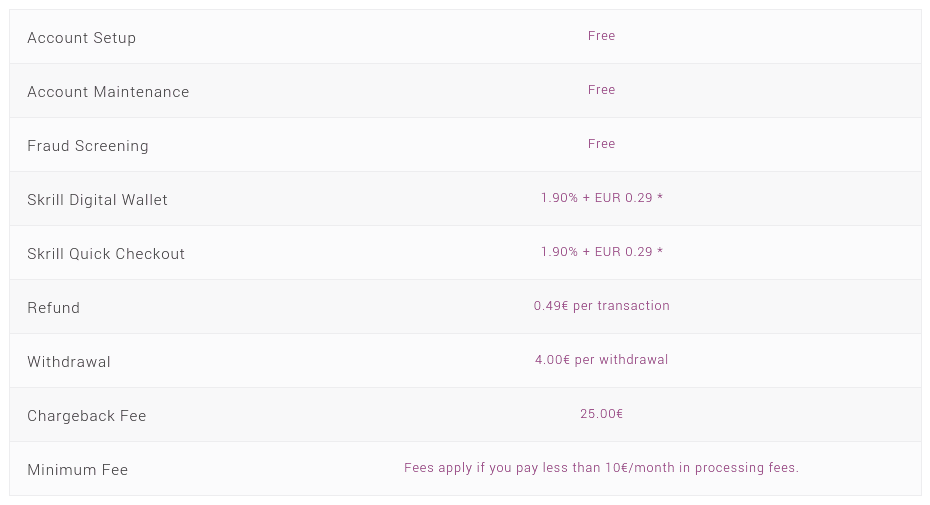Click the 4.00€ per withdrawal price
This screenshot has width=930, height=505.
(601, 360)
